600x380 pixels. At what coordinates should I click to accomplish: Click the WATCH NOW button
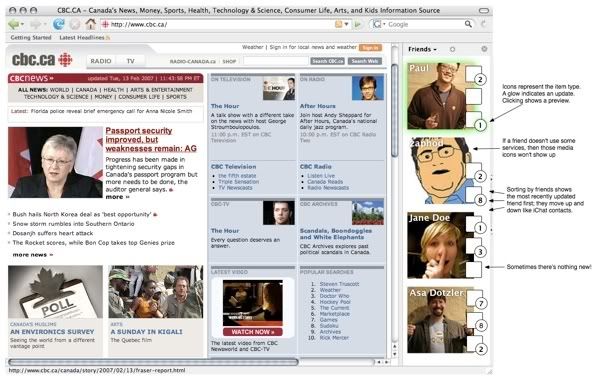coord(253,332)
